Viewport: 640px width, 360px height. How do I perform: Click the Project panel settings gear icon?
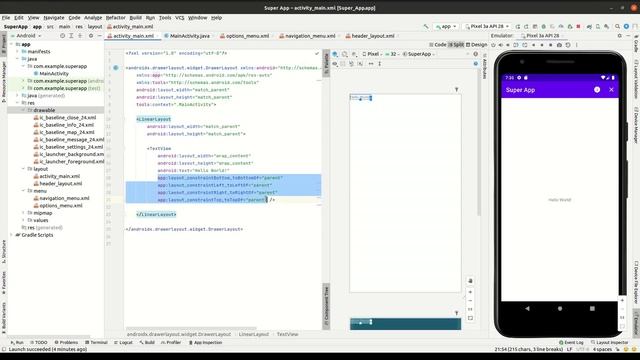click(x=91, y=36)
